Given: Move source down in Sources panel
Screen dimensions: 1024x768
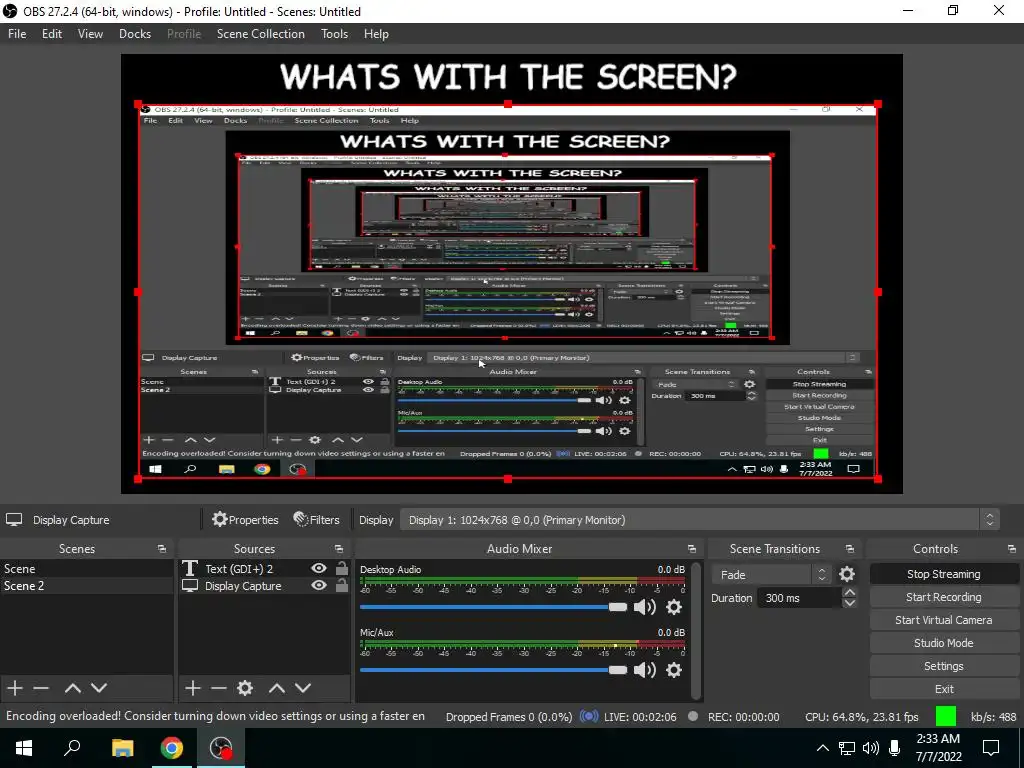Looking at the screenshot, I should point(303,688).
